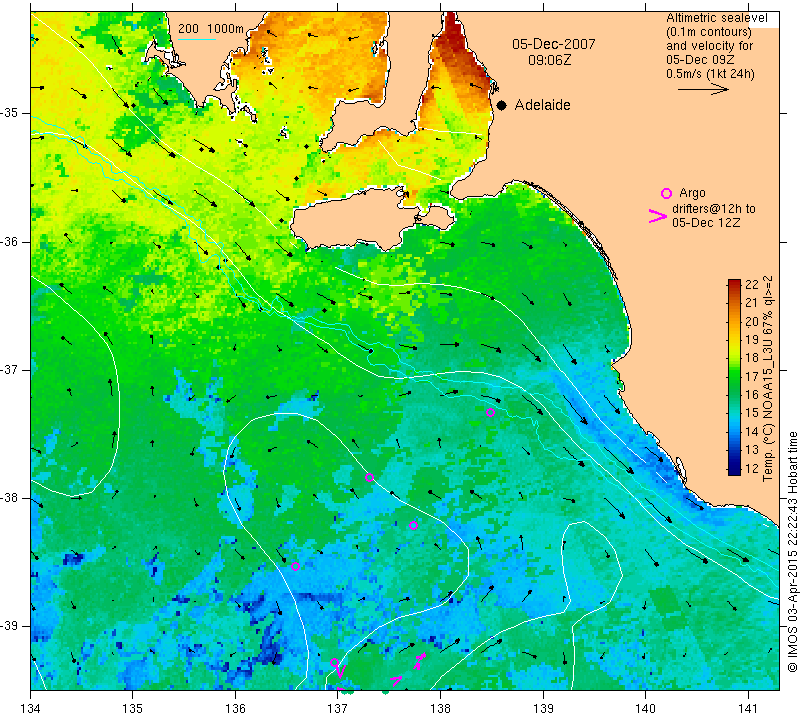Click the longitude axis label '135'
This screenshot has width=800, height=720.
pyautogui.click(x=133, y=708)
